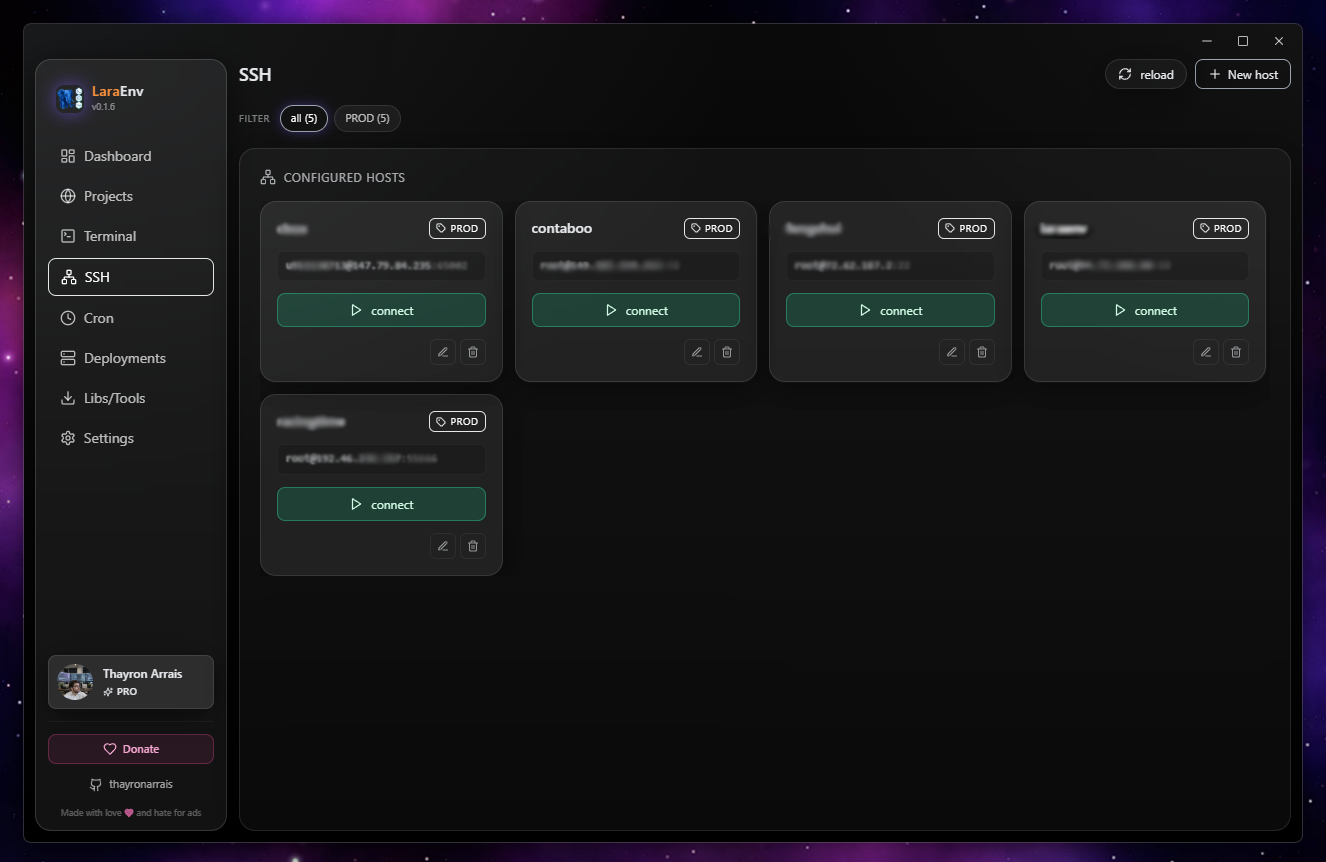Click the PROD tag on 72.62.167.2 card
Viewport: 1326px width, 862px height.
pyautogui.click(x=967, y=228)
